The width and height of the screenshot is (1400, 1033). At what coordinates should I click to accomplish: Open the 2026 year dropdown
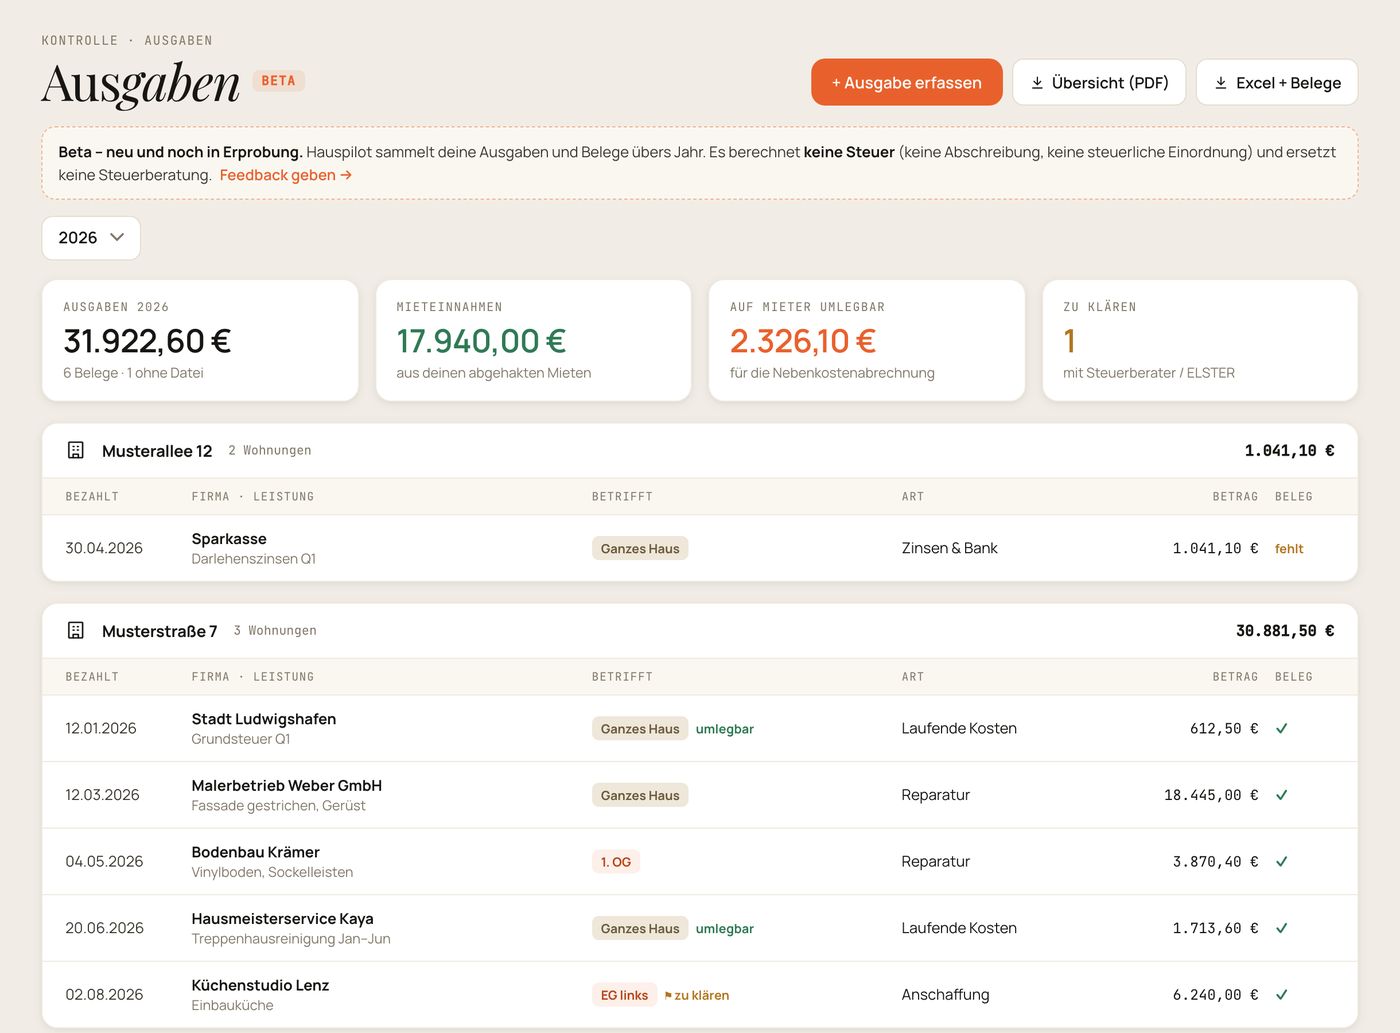pyautogui.click(x=91, y=238)
